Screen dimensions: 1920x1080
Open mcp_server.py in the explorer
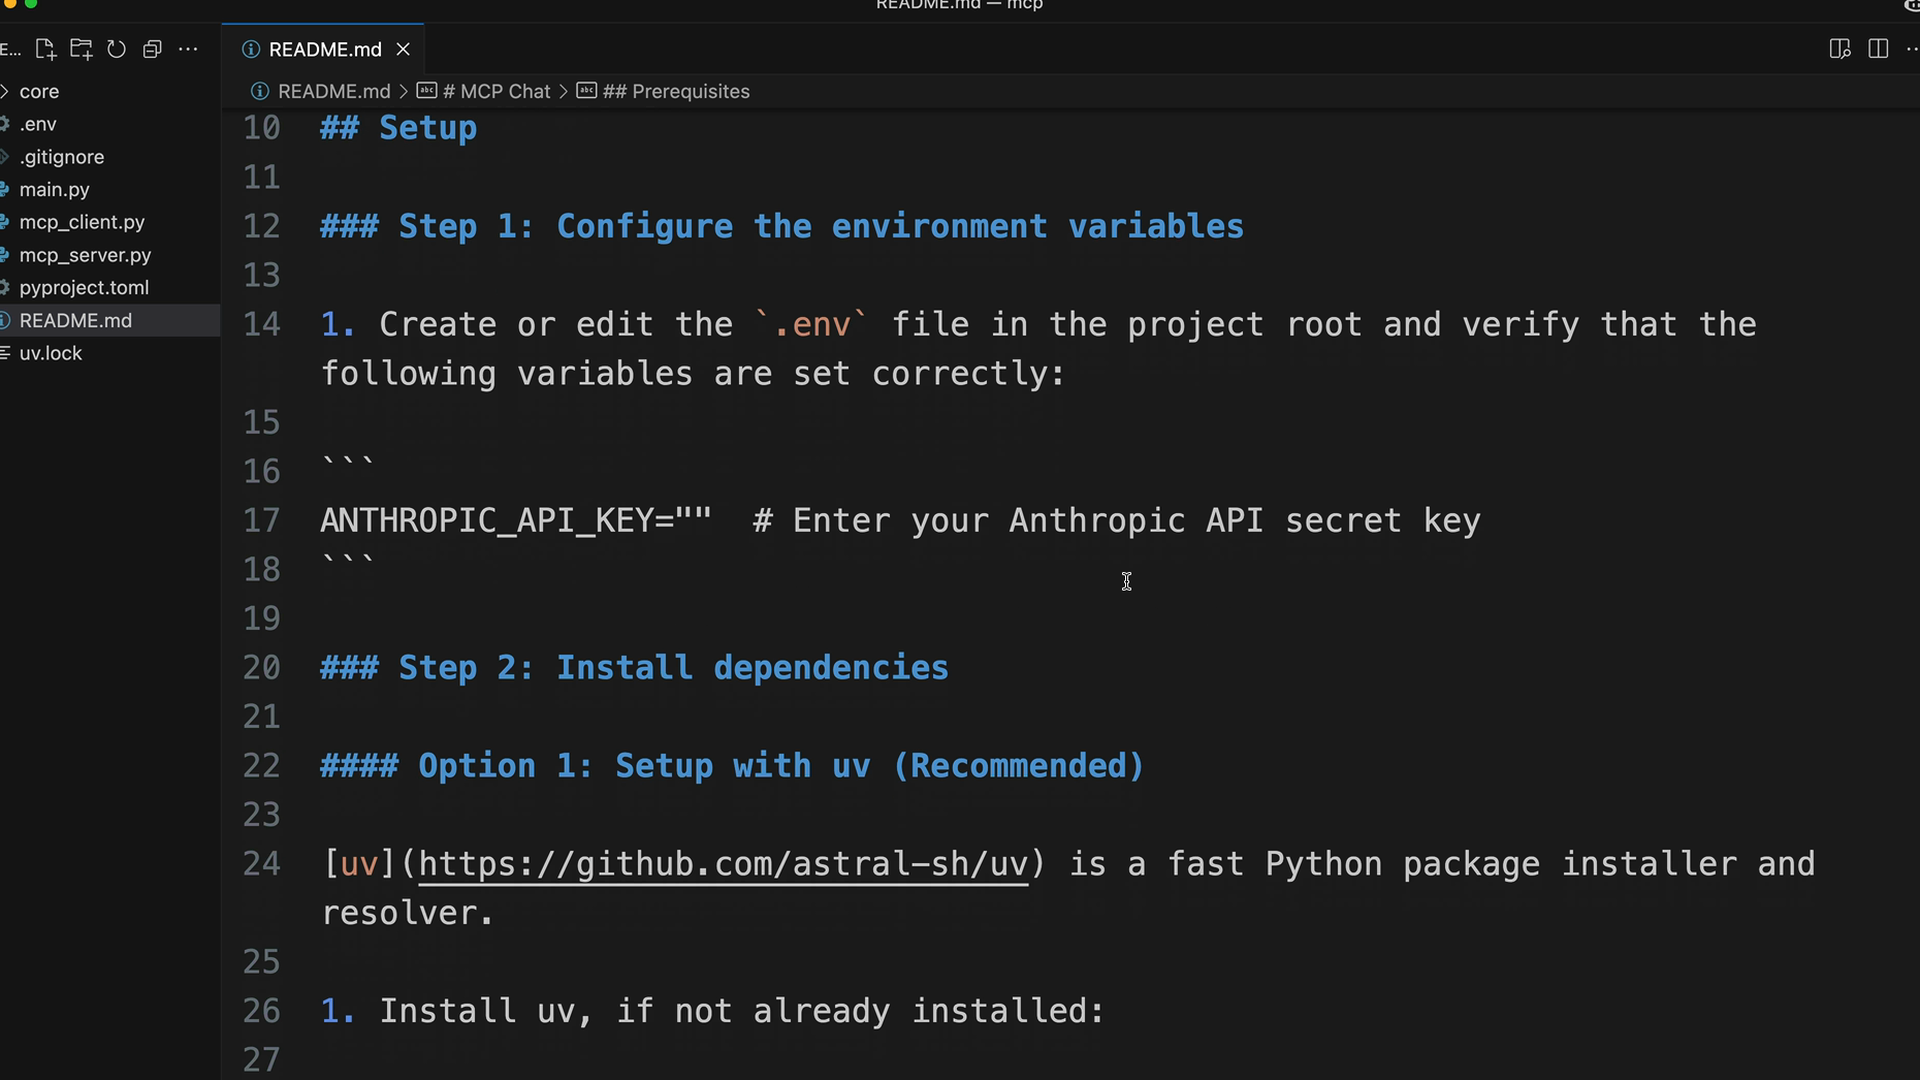(x=110, y=255)
